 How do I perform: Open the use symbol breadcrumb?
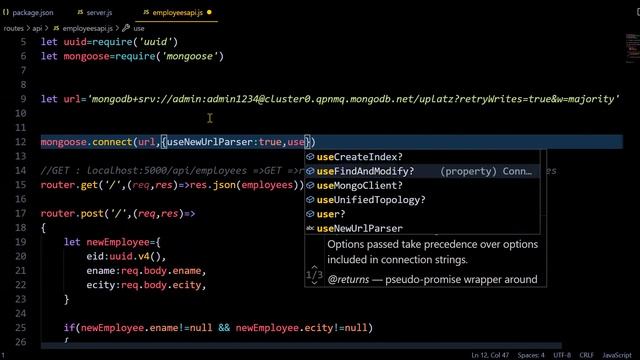[139, 29]
